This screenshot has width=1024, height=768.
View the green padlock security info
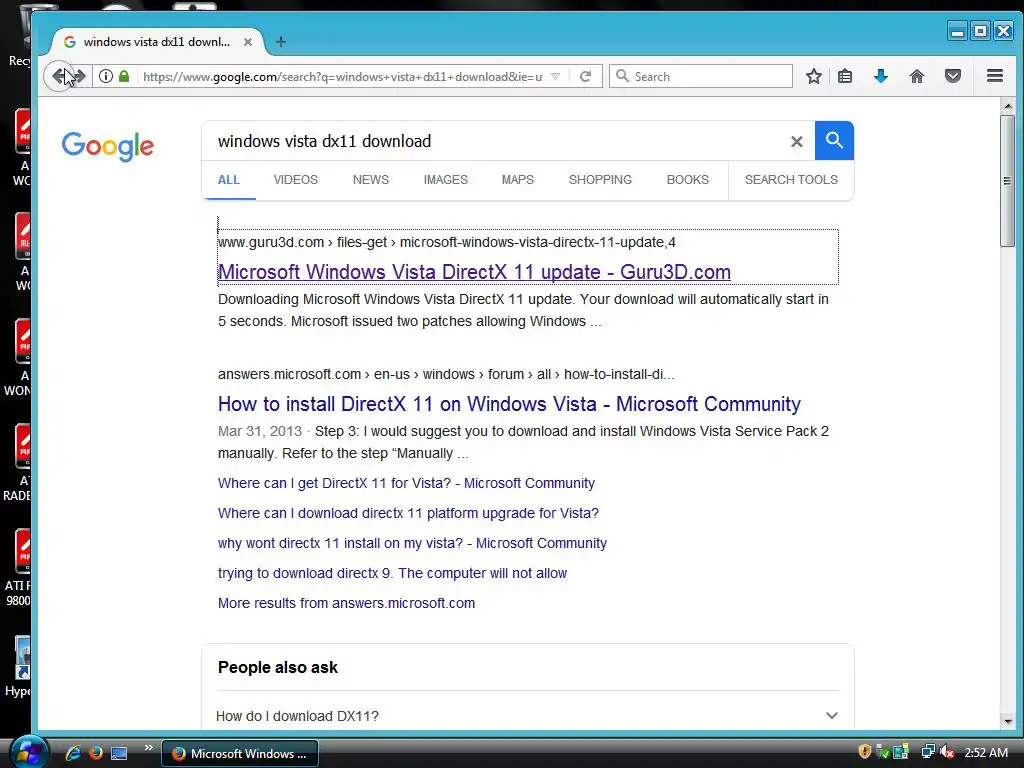(124, 76)
